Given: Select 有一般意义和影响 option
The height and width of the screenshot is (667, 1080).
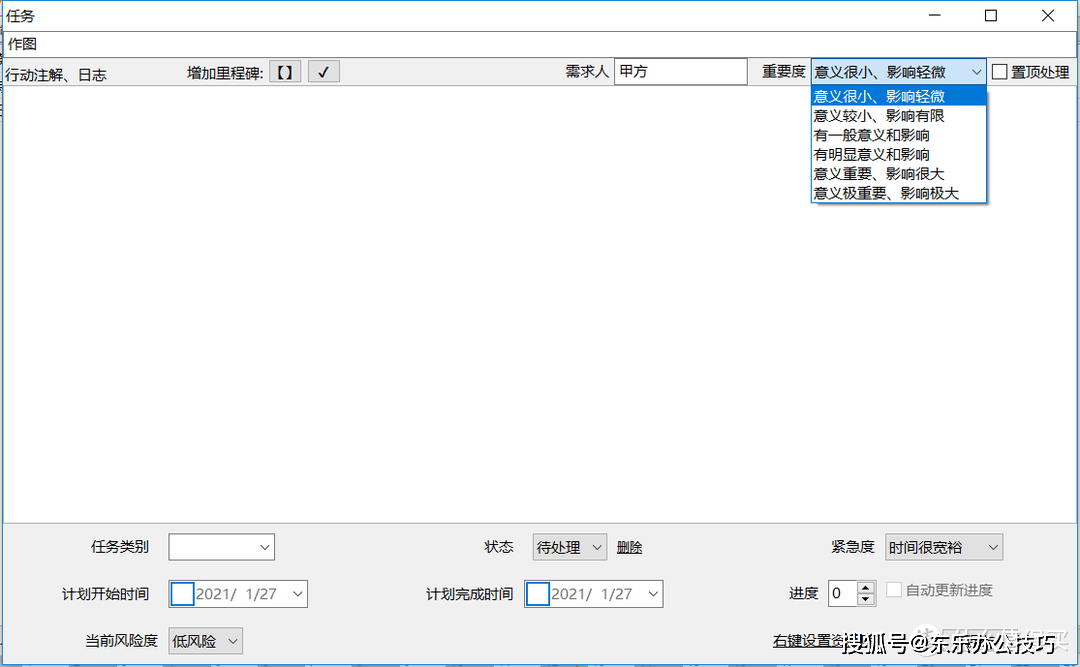Looking at the screenshot, I should [898, 135].
